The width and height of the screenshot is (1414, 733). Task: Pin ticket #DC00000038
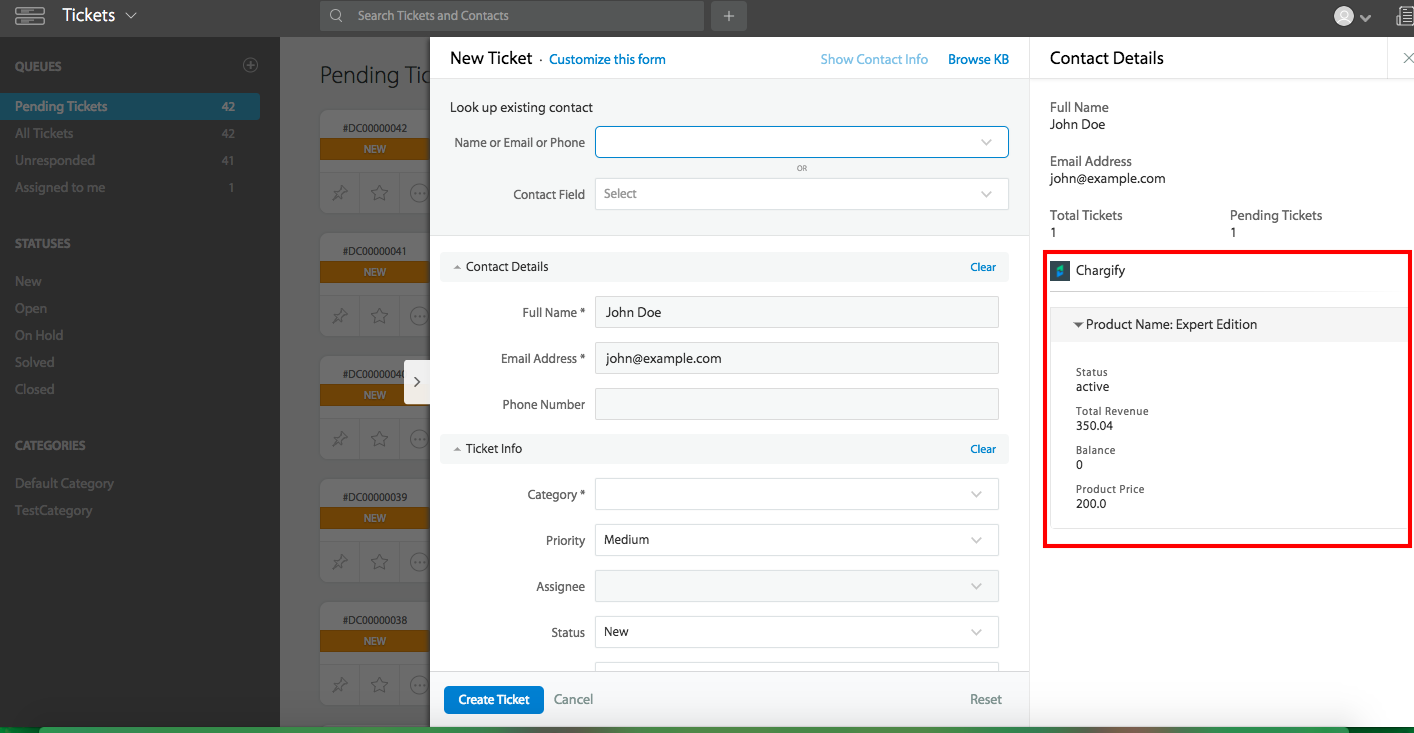(340, 685)
